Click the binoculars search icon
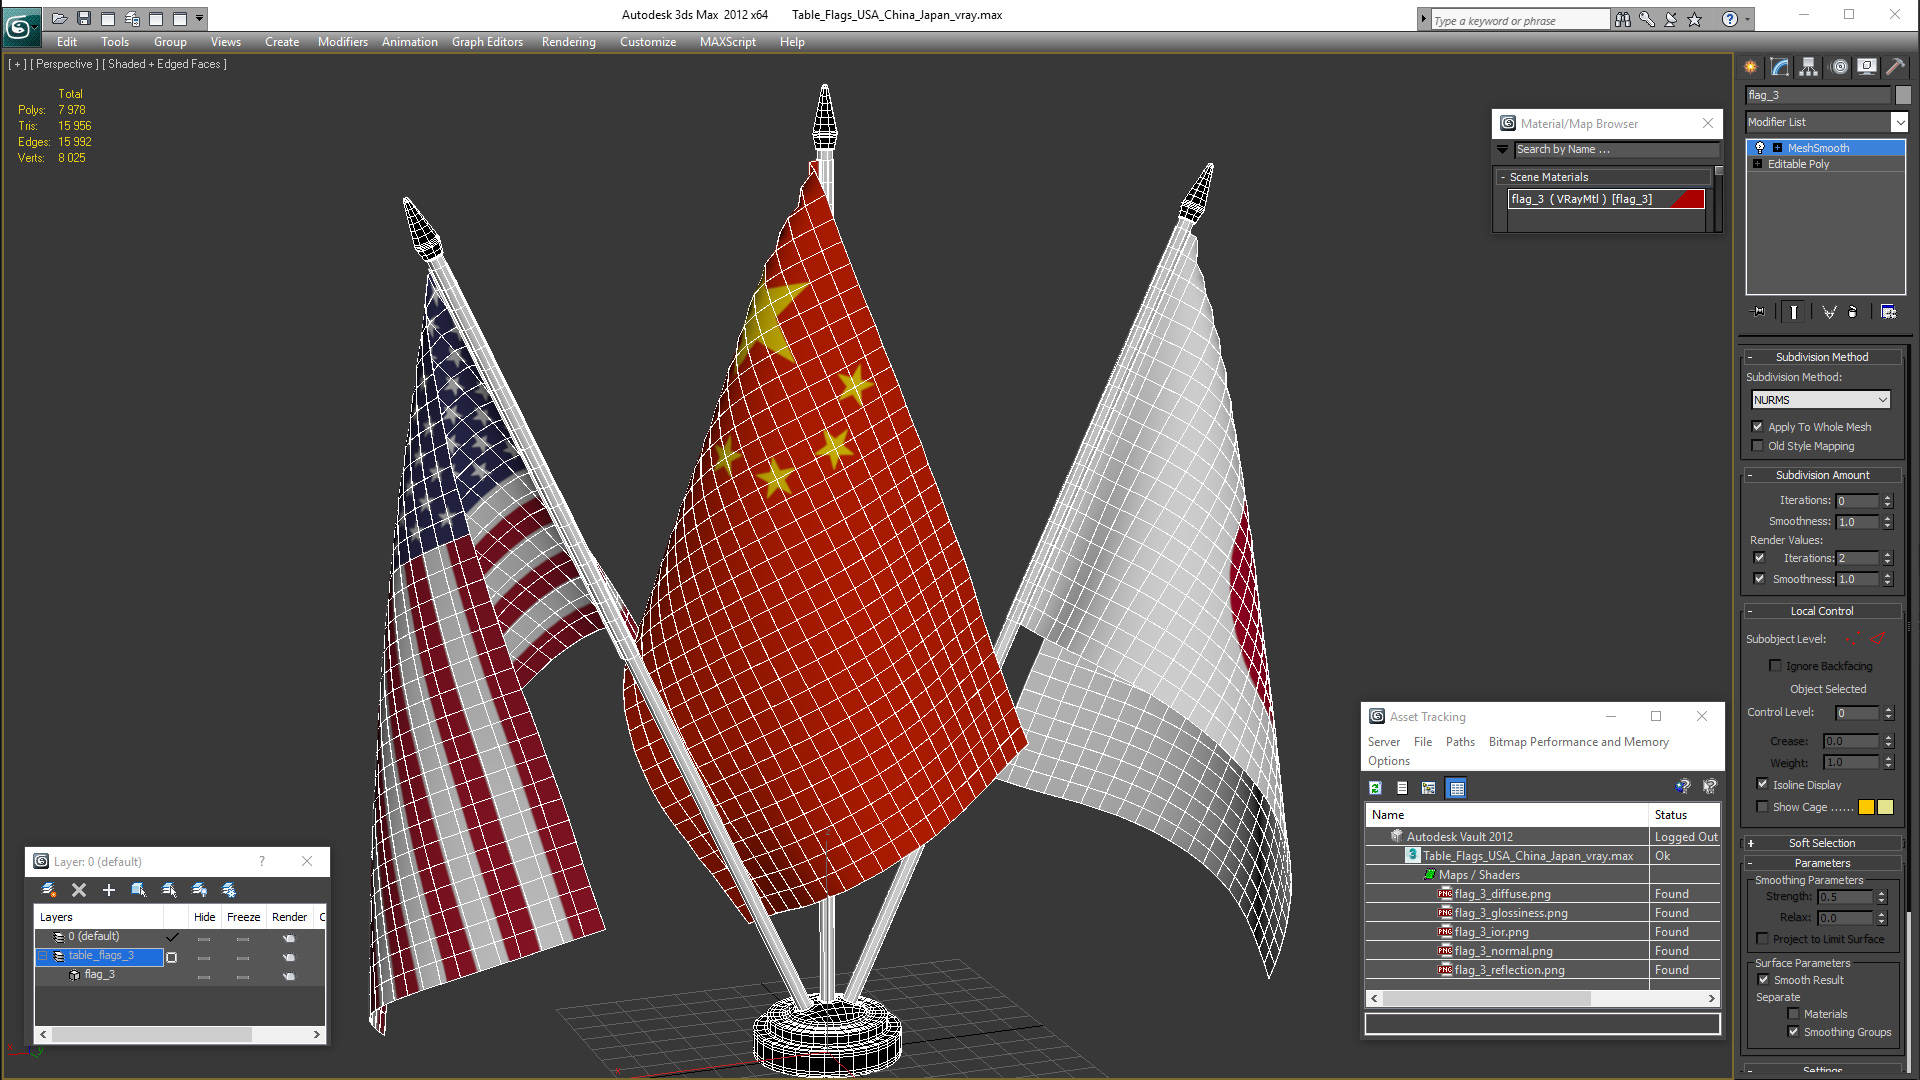 pos(1622,19)
